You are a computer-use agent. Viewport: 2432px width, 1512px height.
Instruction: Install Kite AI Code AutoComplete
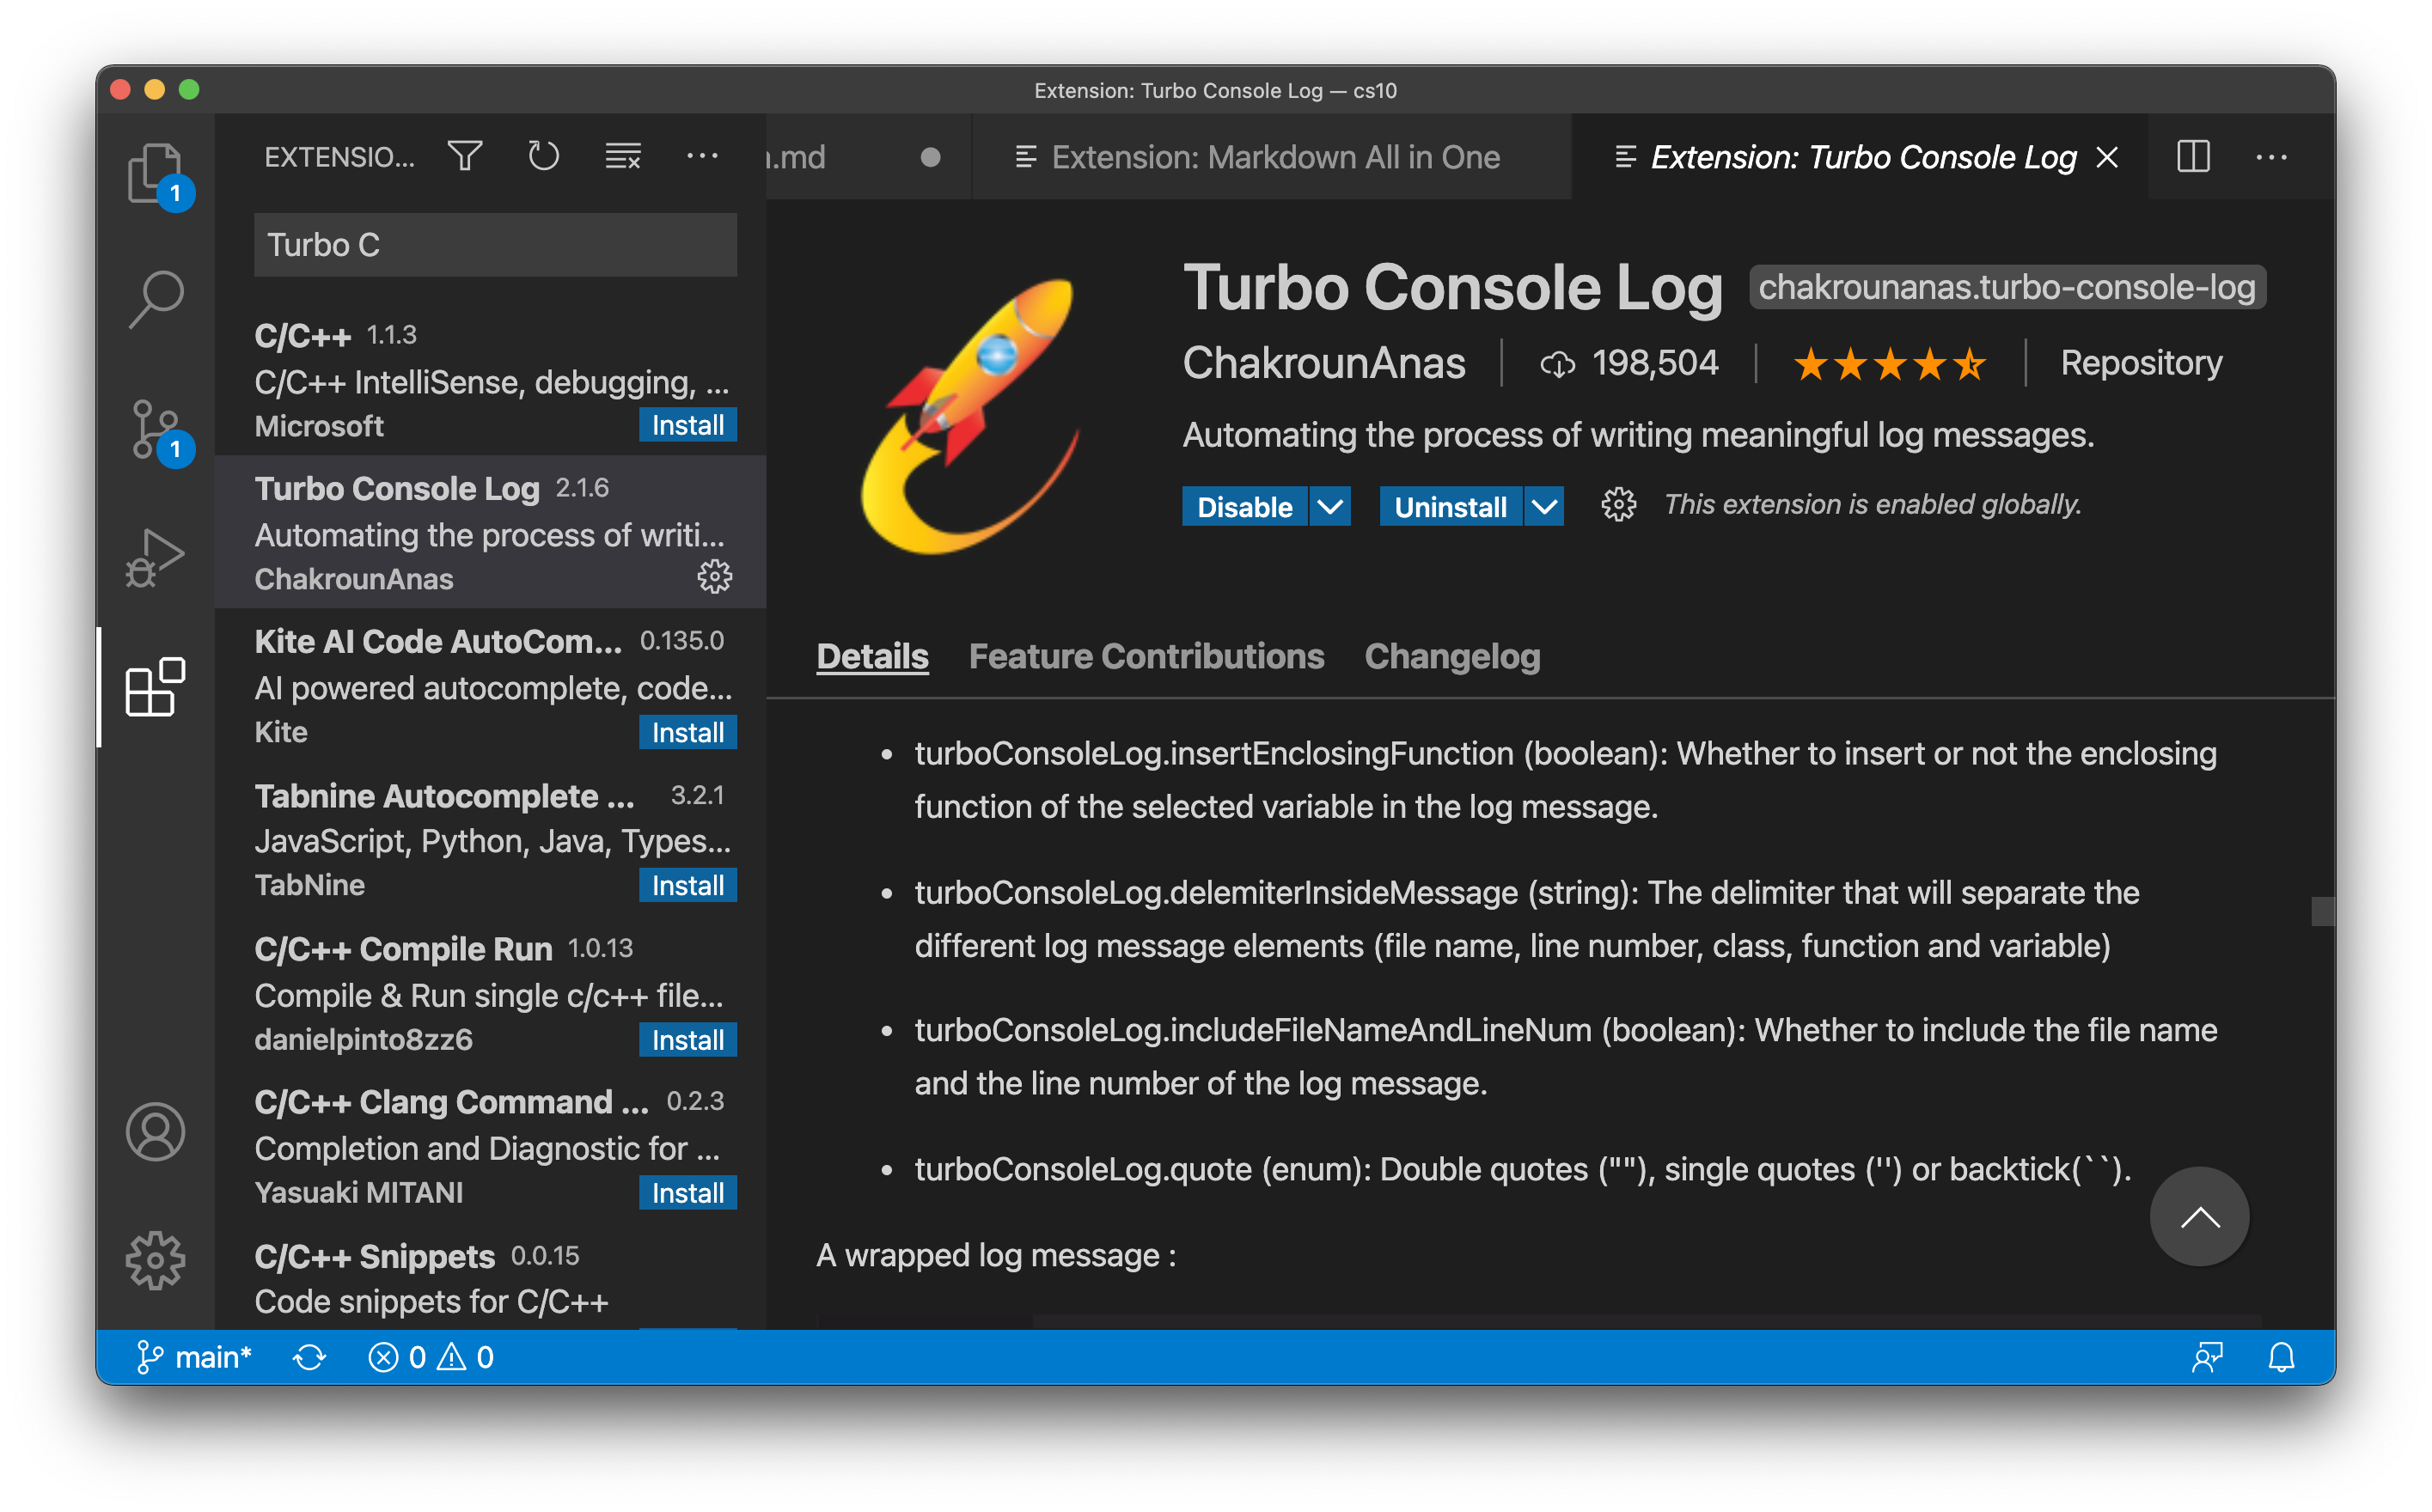(688, 732)
